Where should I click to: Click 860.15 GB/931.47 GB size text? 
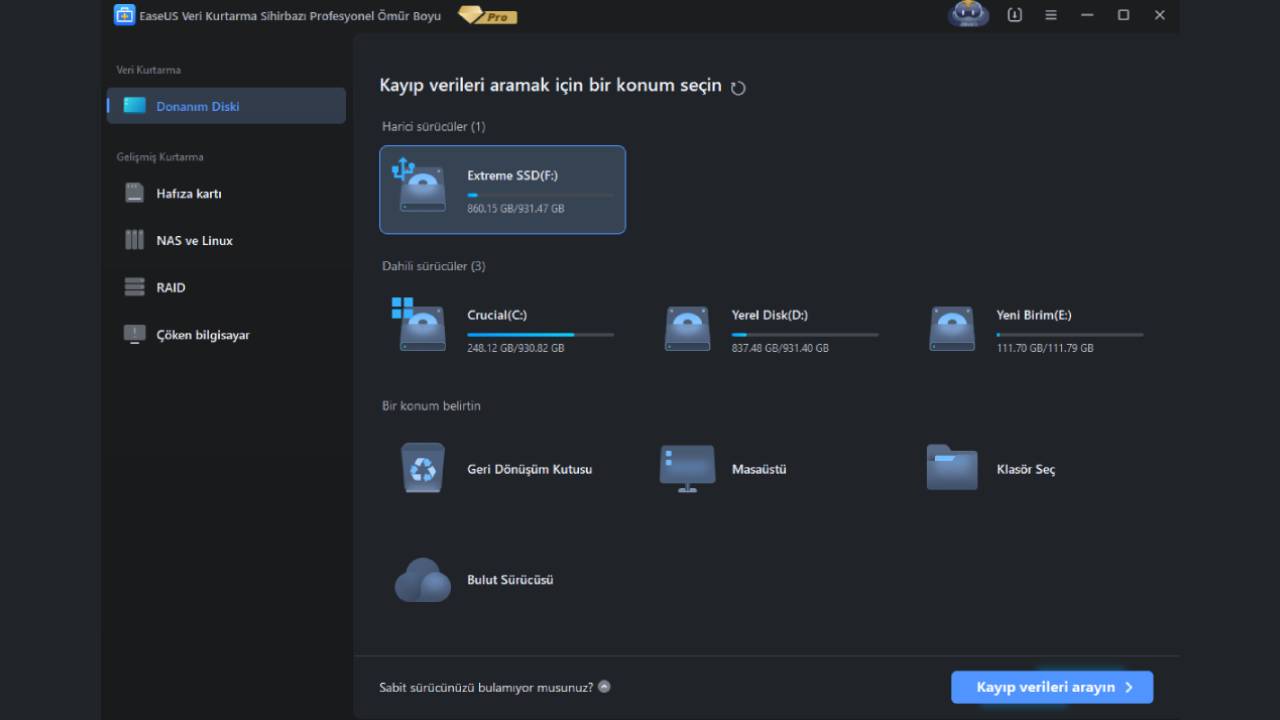point(516,208)
